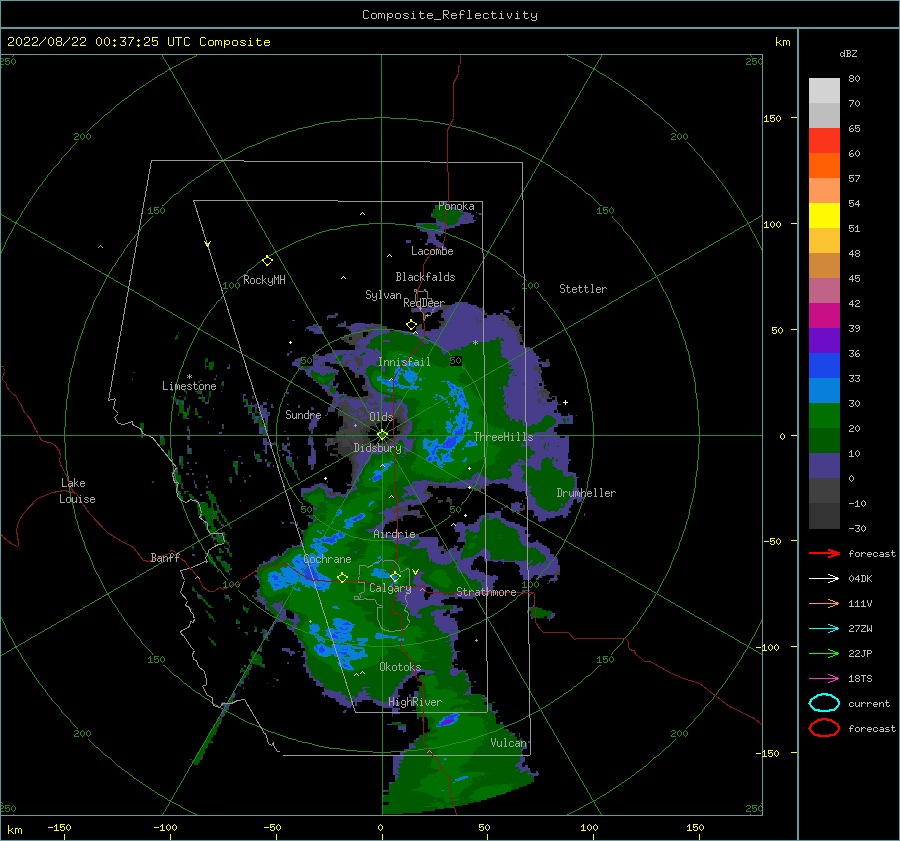Pick the slate 0-10 dBZ swatch
This screenshot has height=841, width=900.
pyautogui.click(x=824, y=466)
